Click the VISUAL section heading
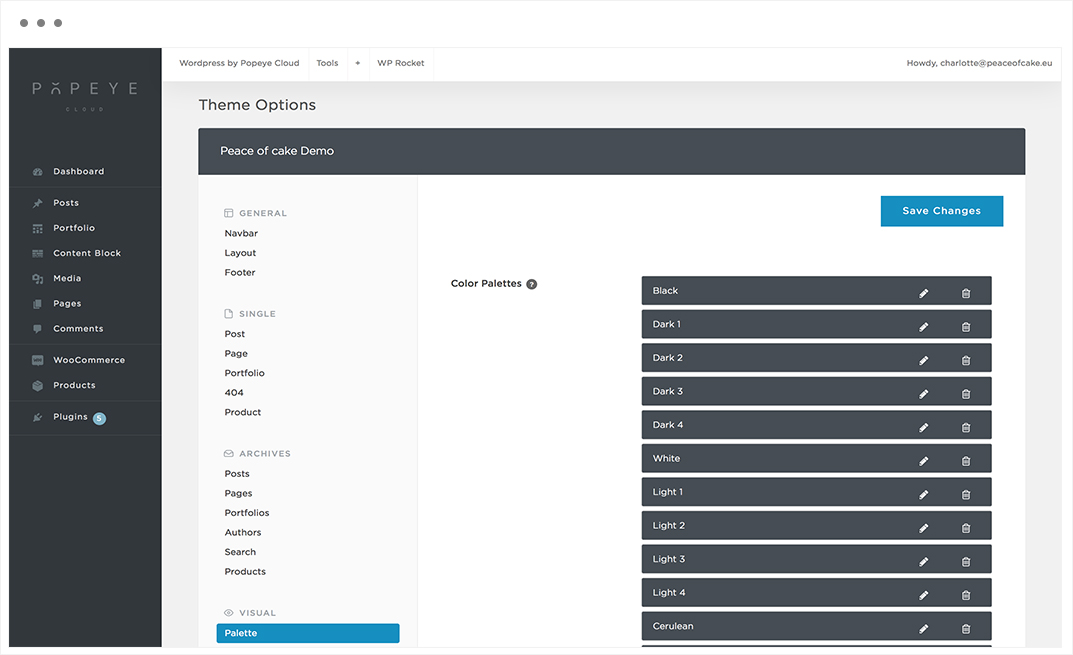The width and height of the screenshot is (1073, 655). (x=257, y=613)
